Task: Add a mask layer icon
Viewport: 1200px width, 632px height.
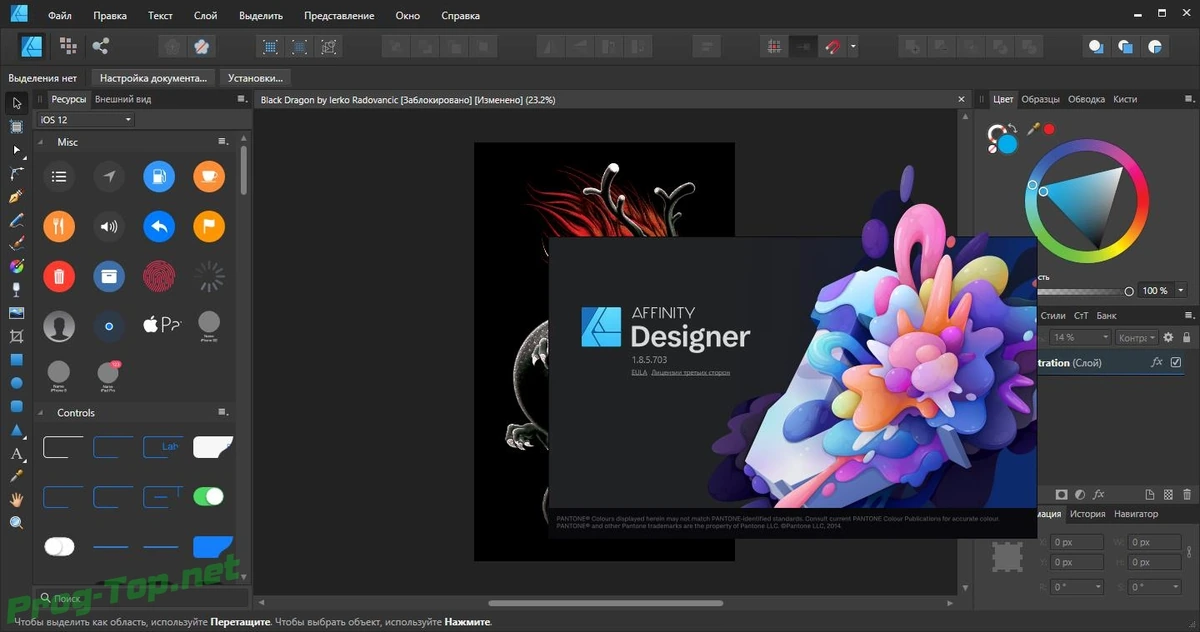Action: pos(1062,494)
